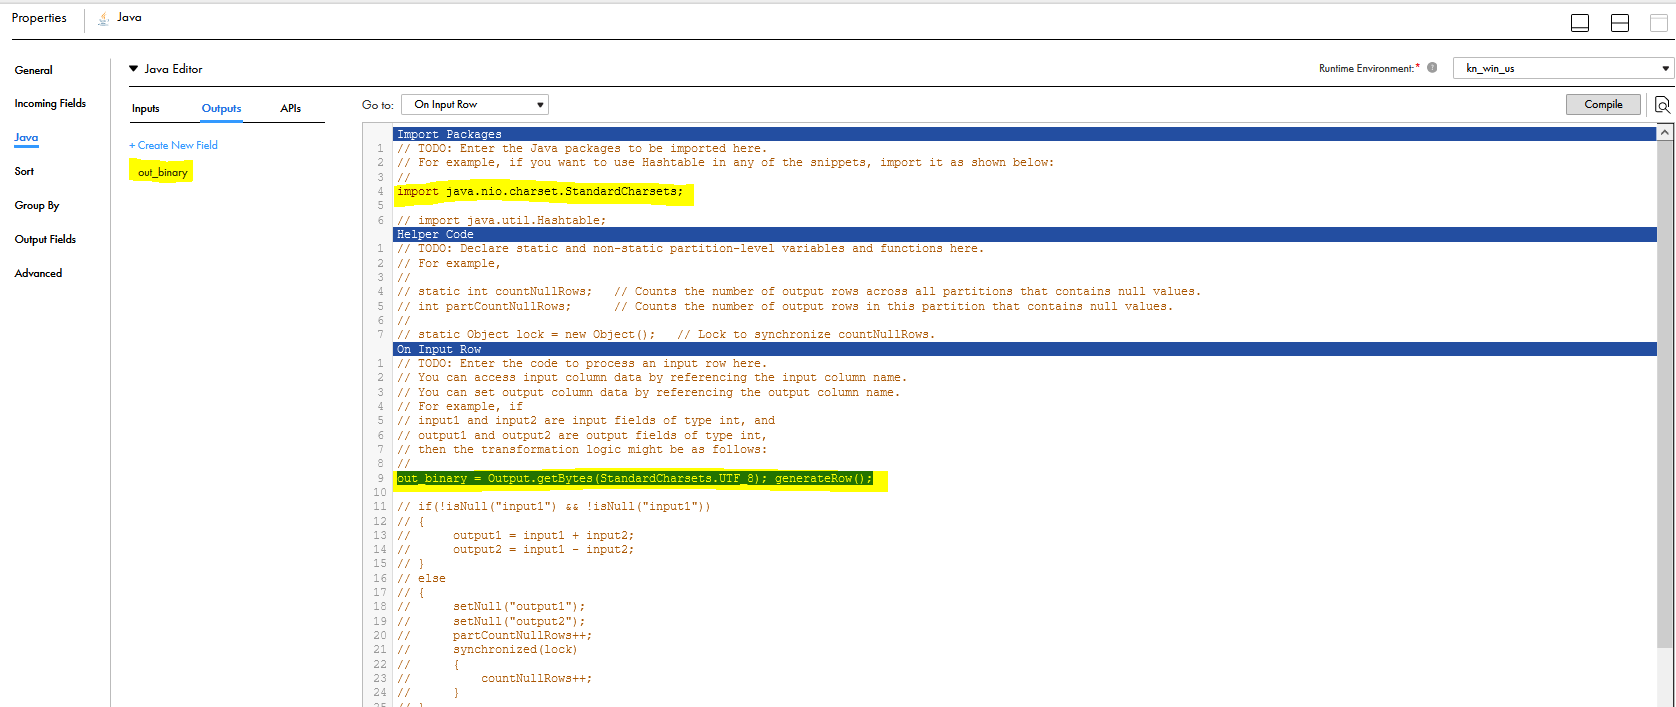Open the Output Fields section
1676x707 pixels.
coord(45,239)
